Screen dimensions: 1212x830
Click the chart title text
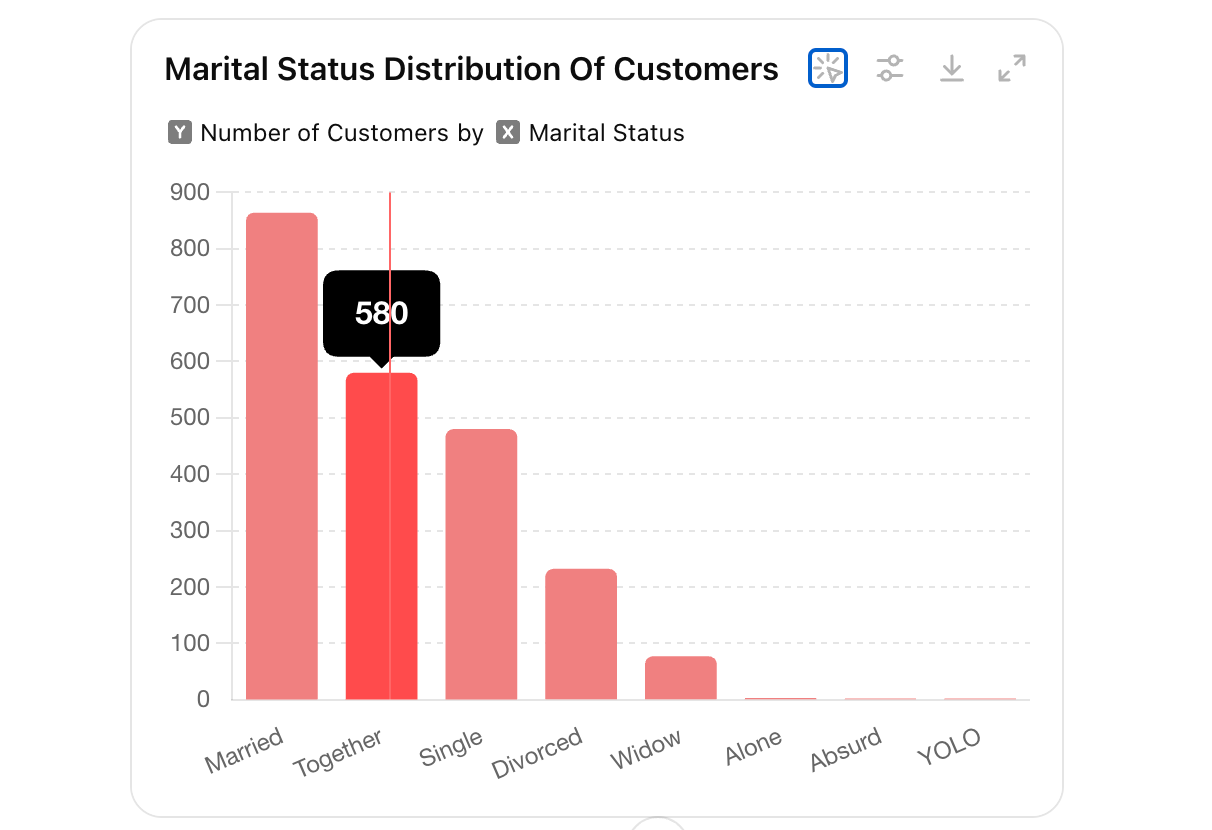coord(471,69)
